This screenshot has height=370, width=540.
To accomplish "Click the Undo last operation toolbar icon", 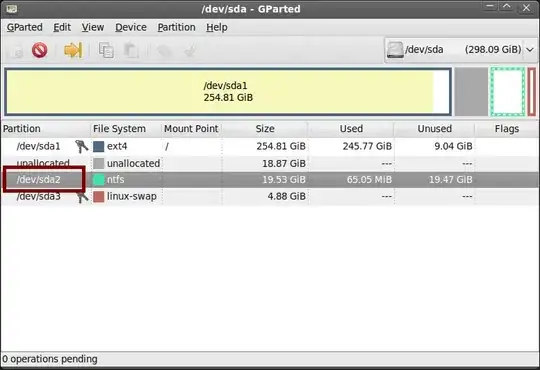I will [164, 51].
